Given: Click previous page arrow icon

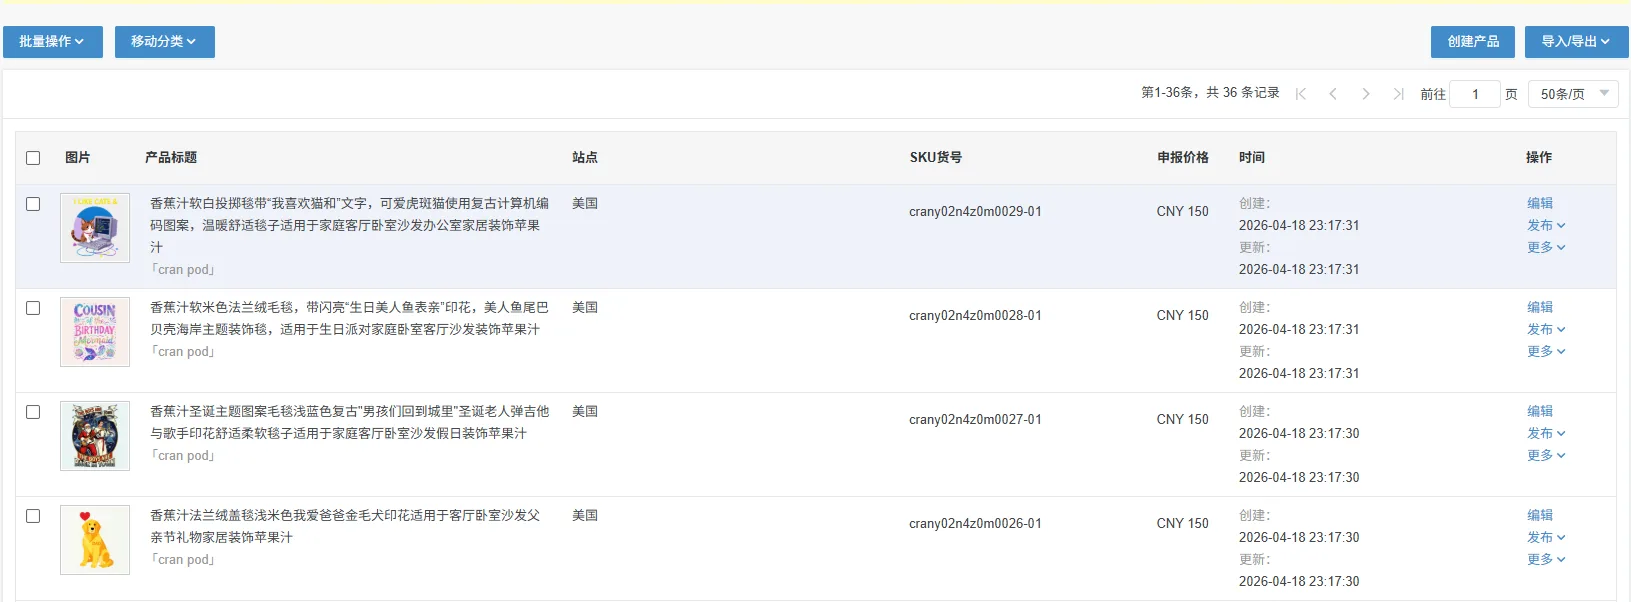Looking at the screenshot, I should (1333, 94).
